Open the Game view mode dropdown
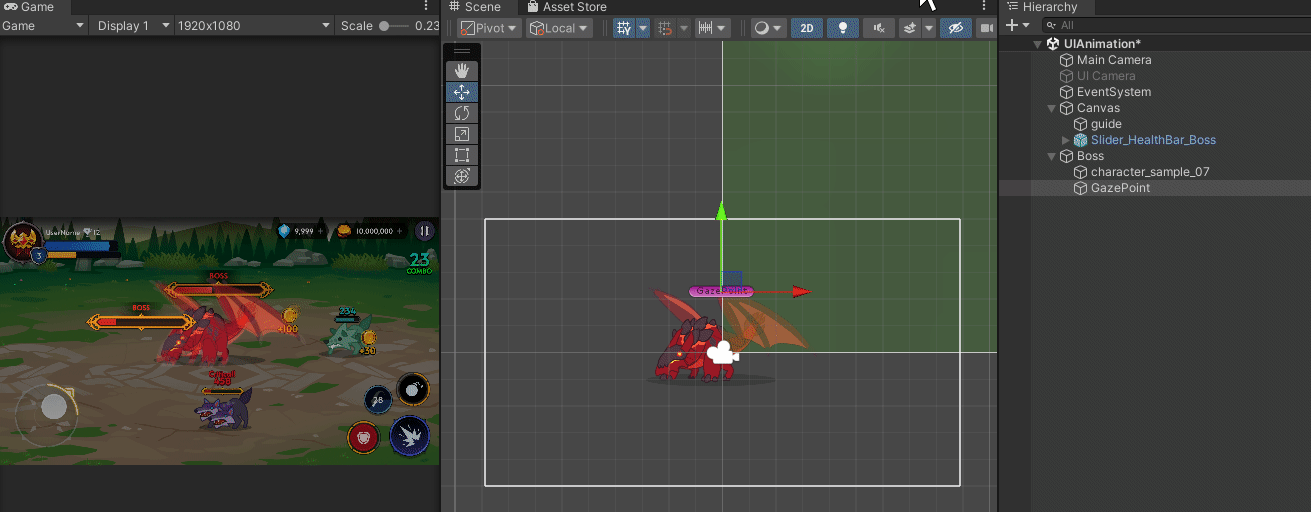This screenshot has height=512, width=1311. point(43,25)
